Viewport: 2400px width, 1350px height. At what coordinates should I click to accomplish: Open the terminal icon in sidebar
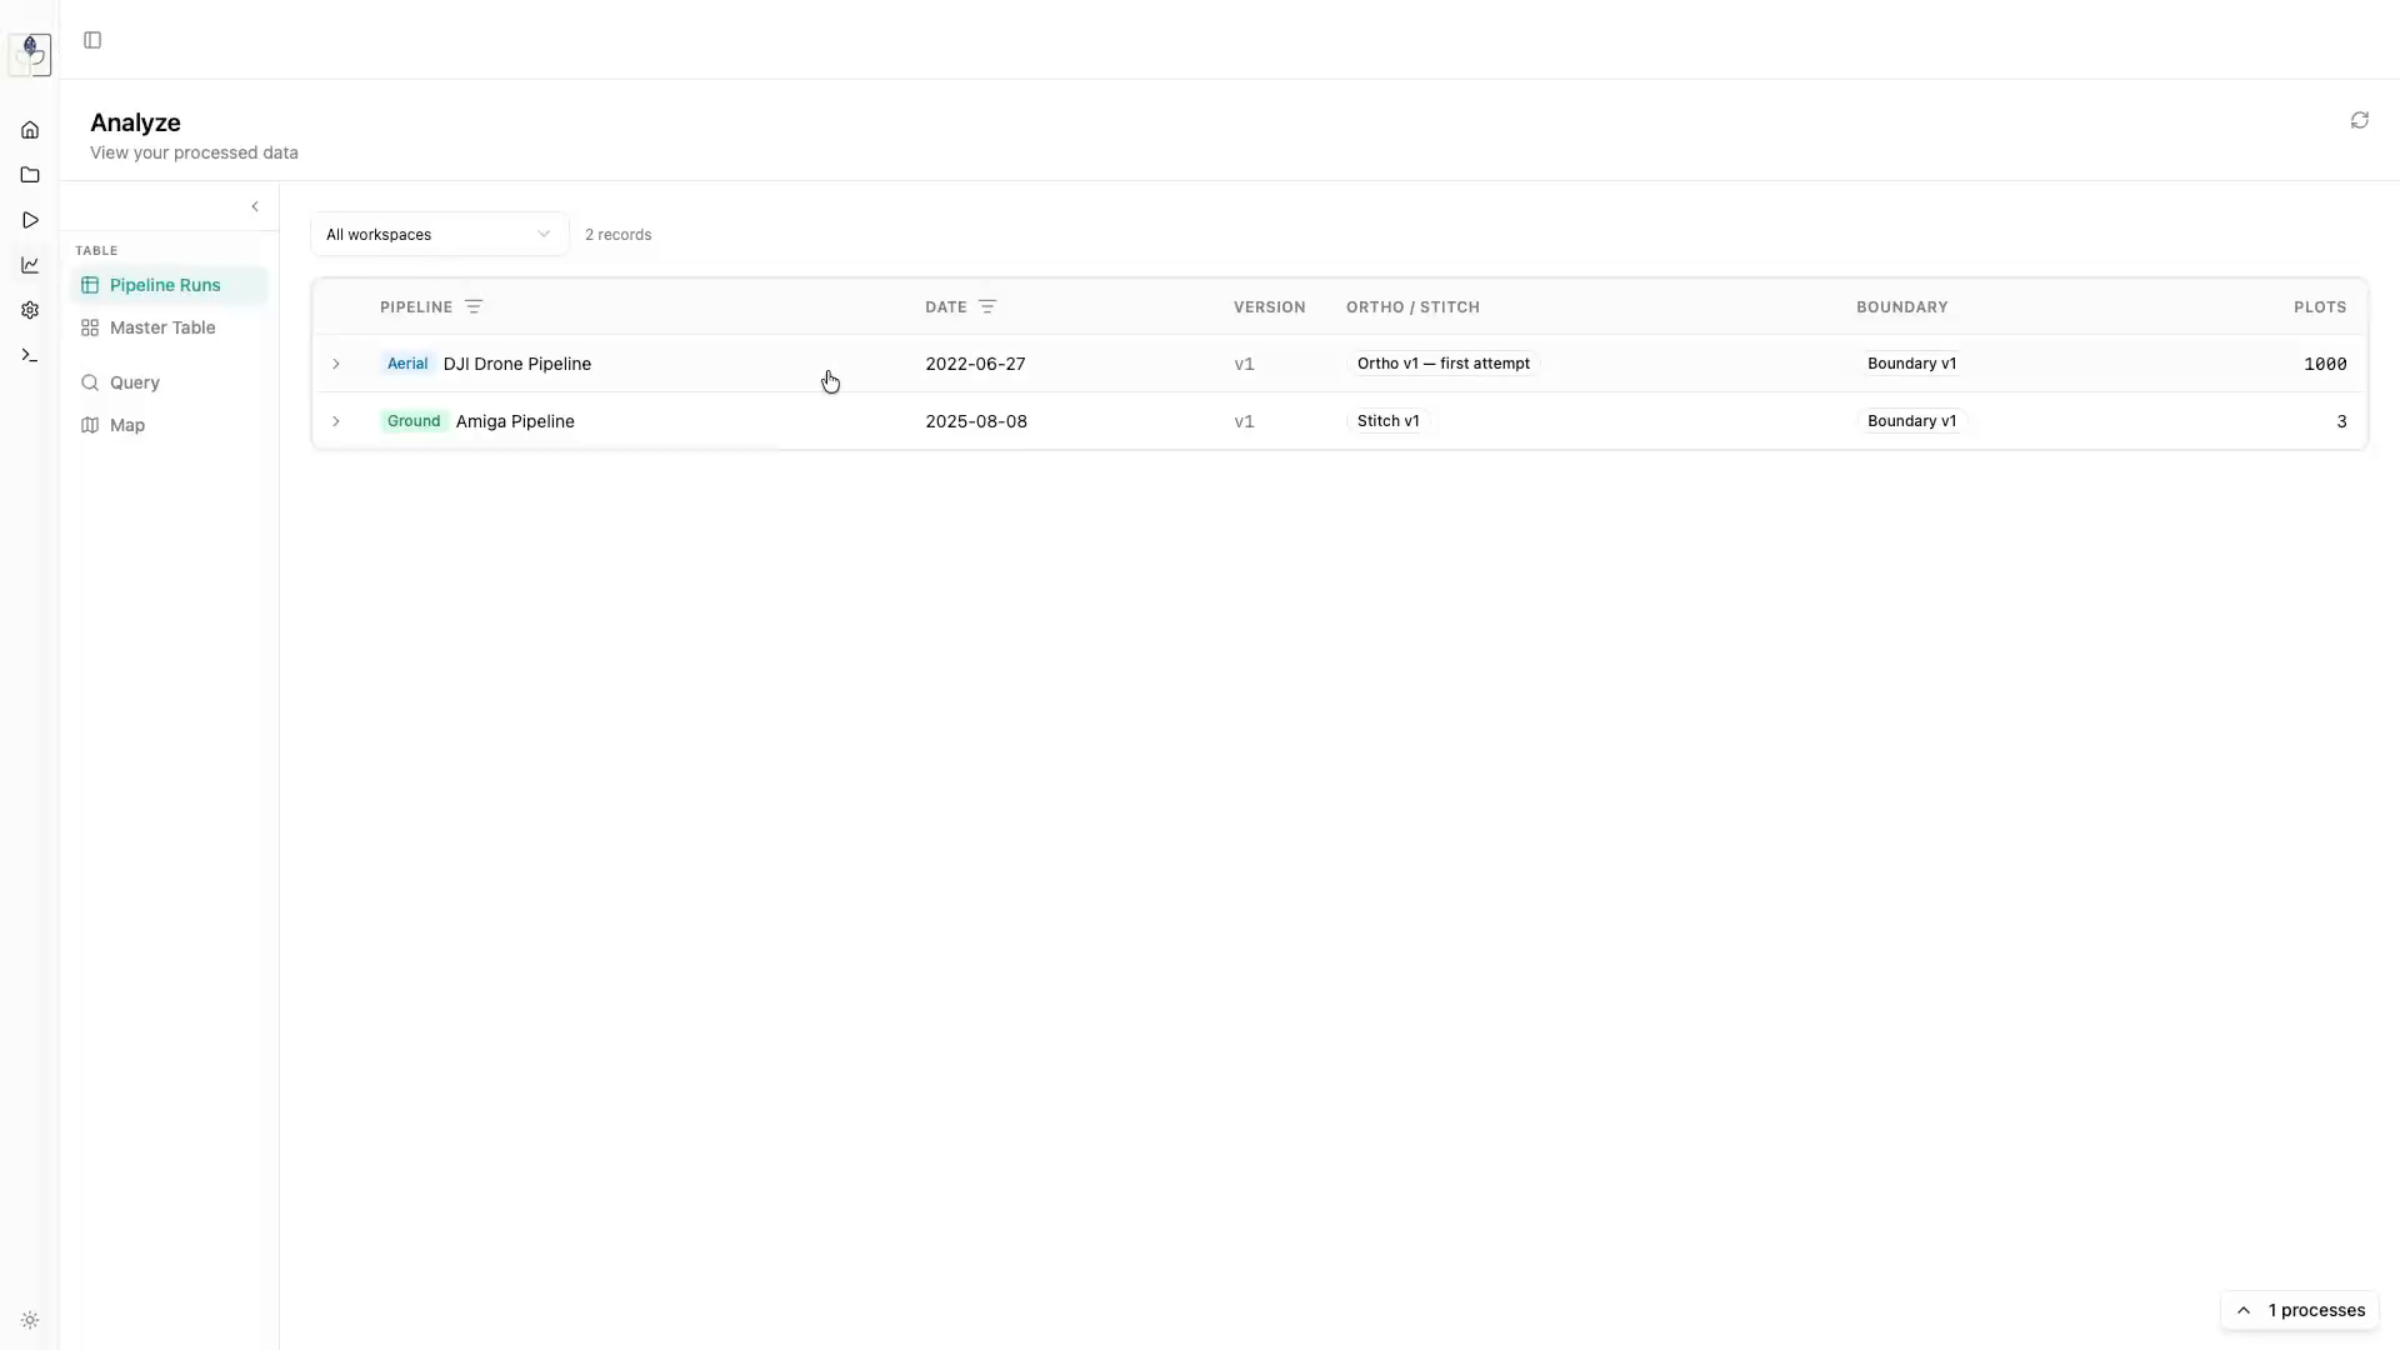click(29, 354)
